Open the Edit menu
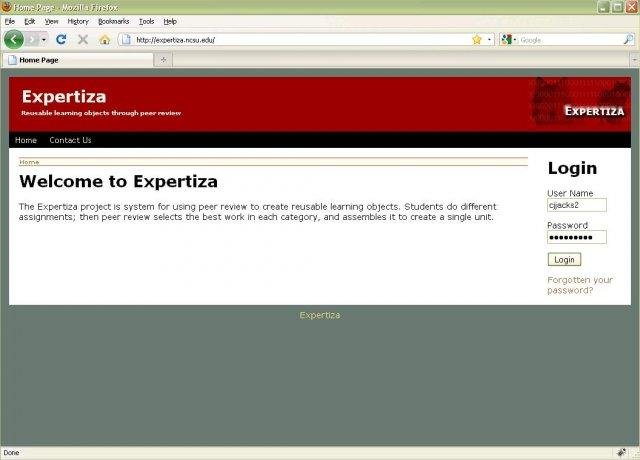This screenshot has height=460, width=640. click(29, 22)
